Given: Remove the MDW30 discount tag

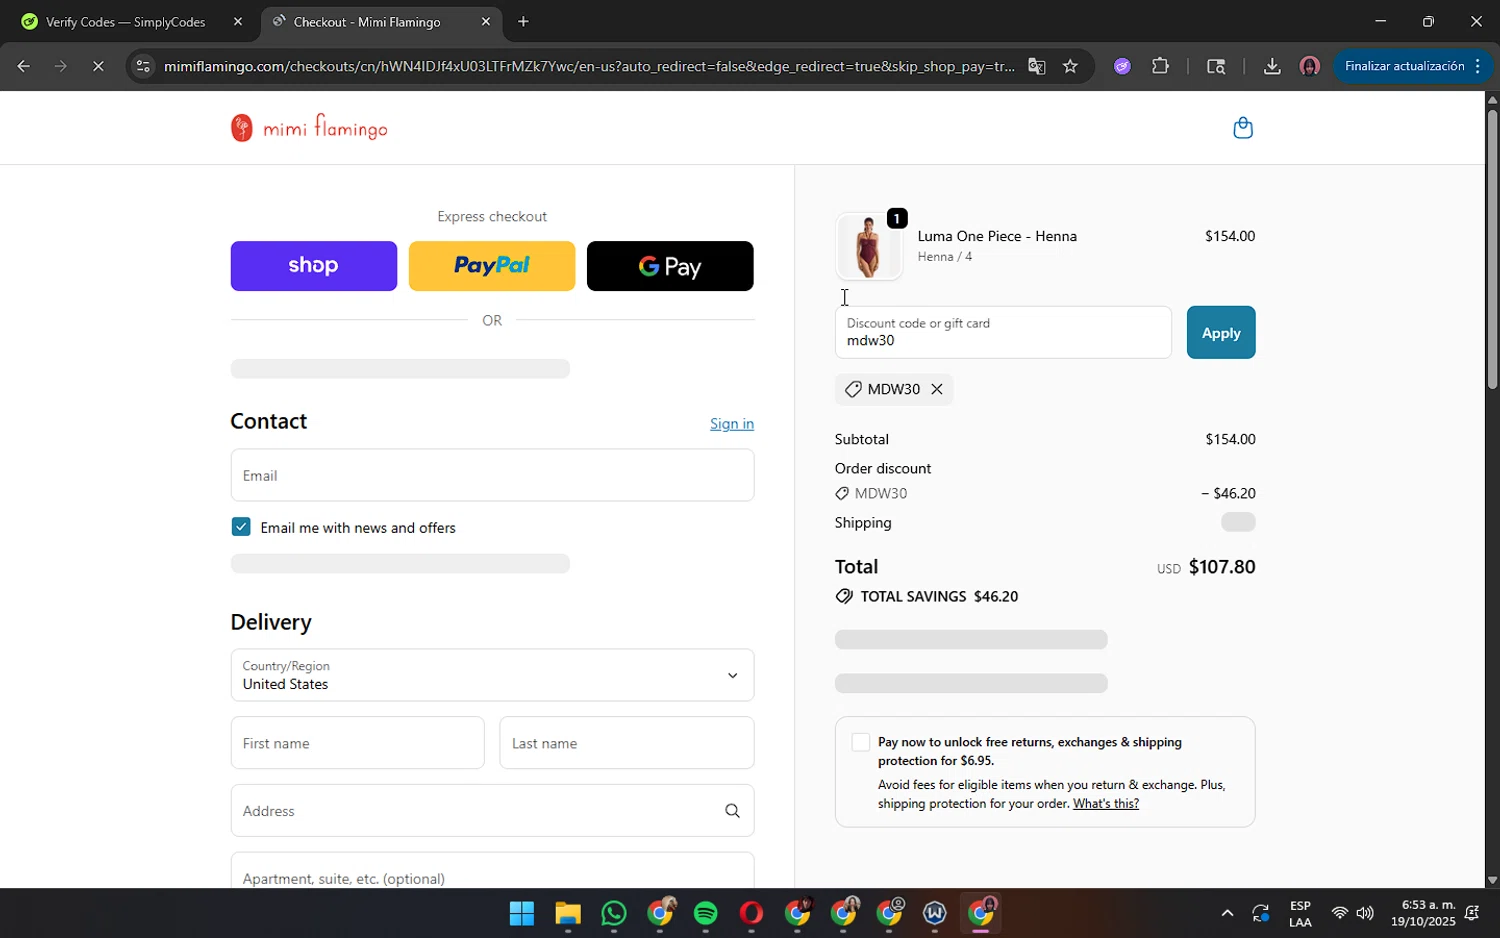Looking at the screenshot, I should (937, 389).
